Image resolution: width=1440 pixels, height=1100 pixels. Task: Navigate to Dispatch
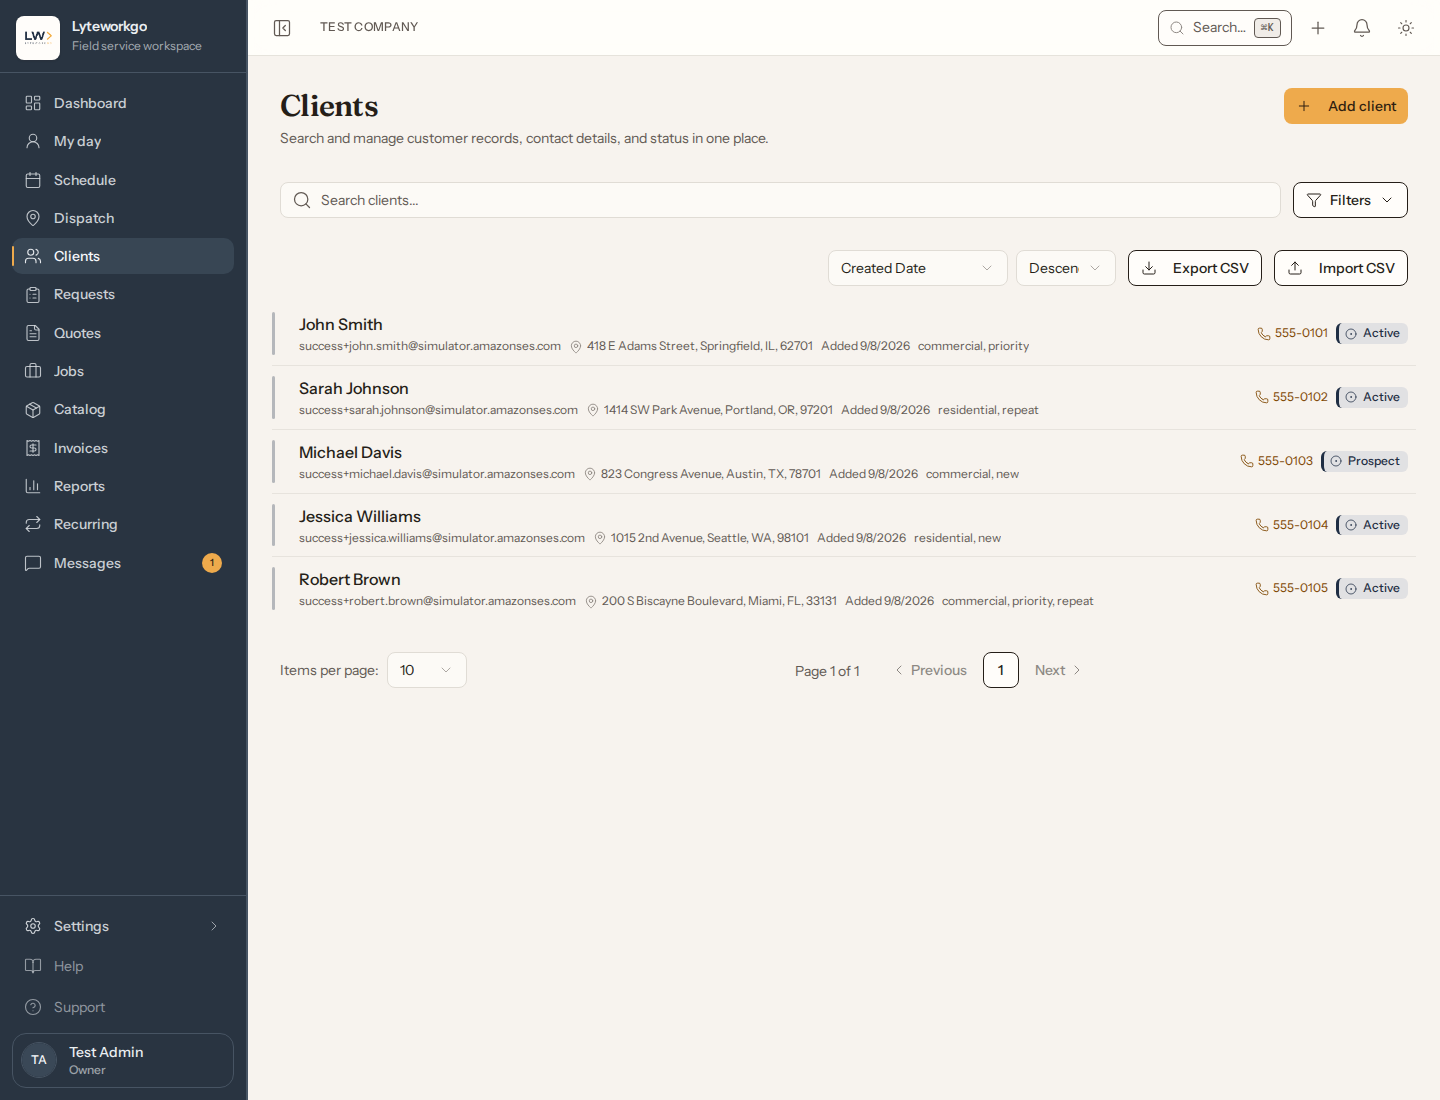(123, 218)
